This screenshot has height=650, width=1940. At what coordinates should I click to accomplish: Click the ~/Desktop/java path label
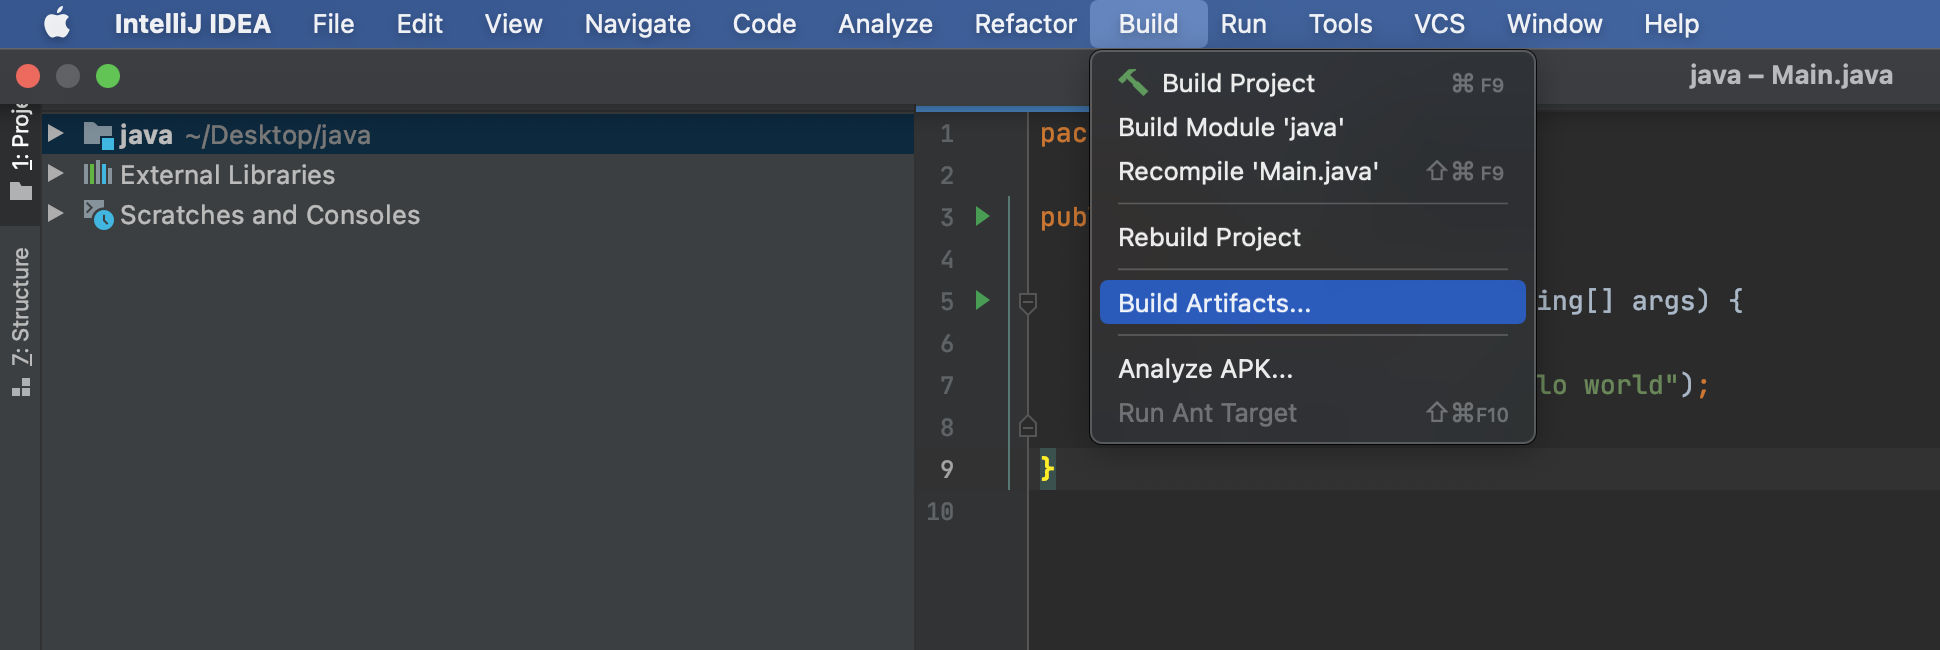point(278,135)
